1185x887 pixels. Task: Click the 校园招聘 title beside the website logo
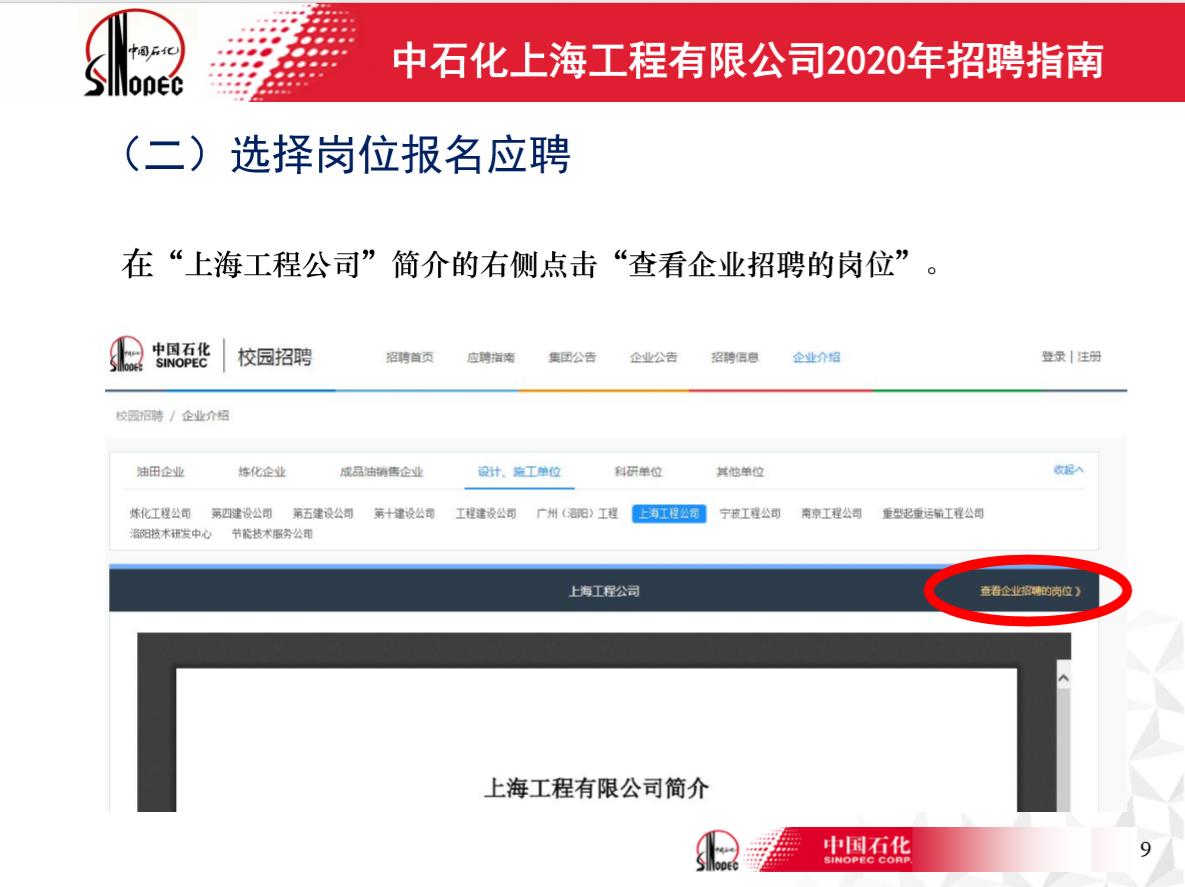tap(275, 357)
